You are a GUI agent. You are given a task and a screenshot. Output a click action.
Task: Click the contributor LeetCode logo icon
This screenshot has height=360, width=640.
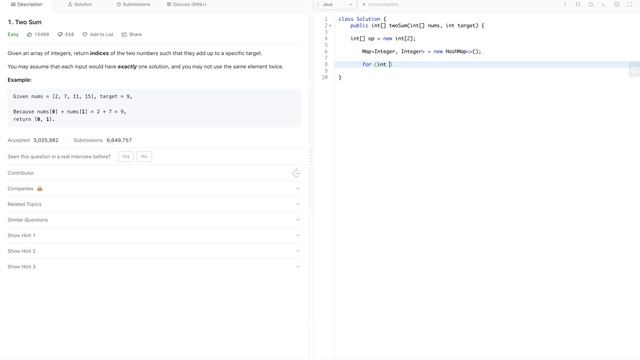pos(296,173)
